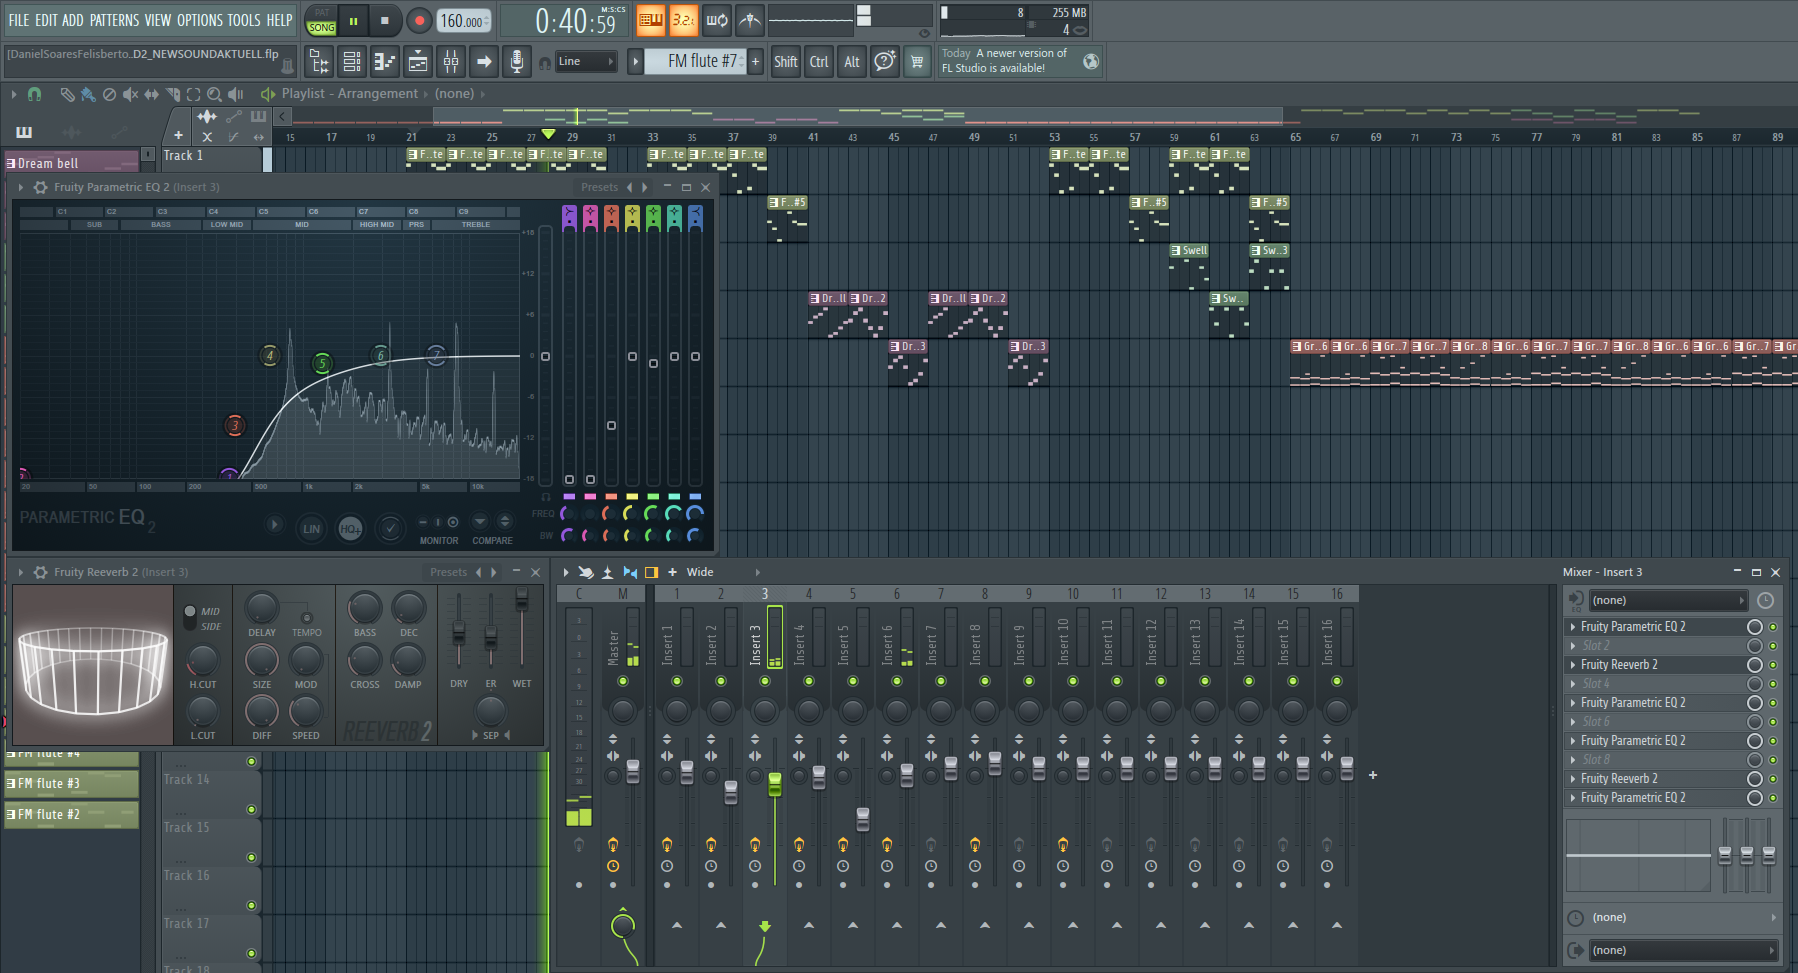This screenshot has width=1798, height=973.
Task: Click the shopping cart content library icon
Action: point(916,62)
